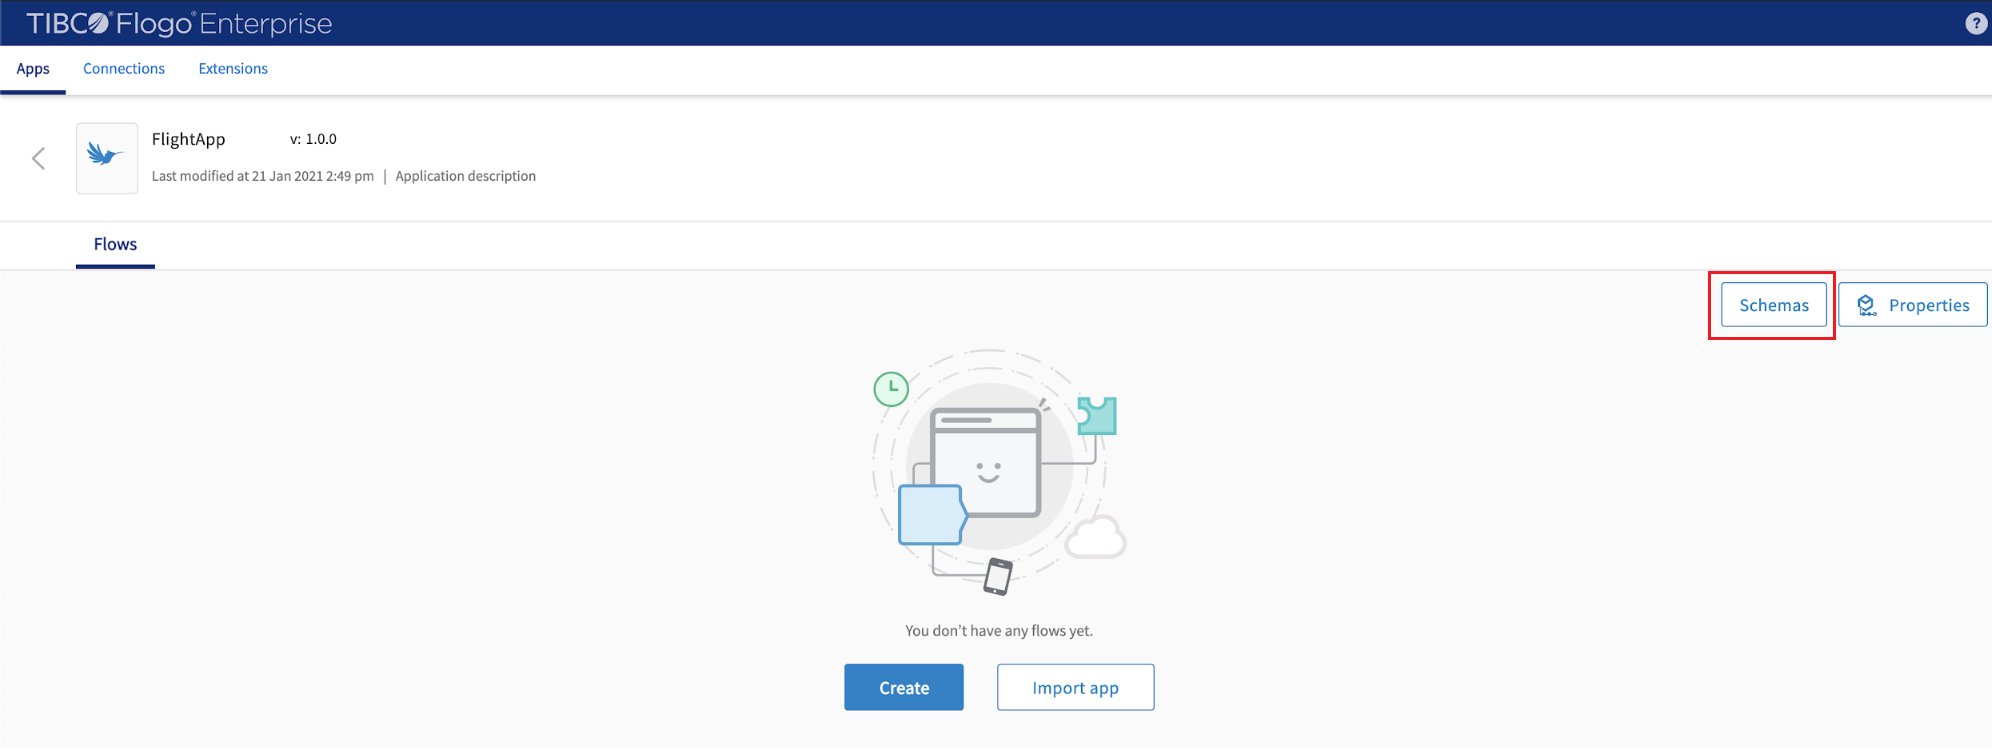
Task: Open the app Properties button
Action: pos(1913,305)
